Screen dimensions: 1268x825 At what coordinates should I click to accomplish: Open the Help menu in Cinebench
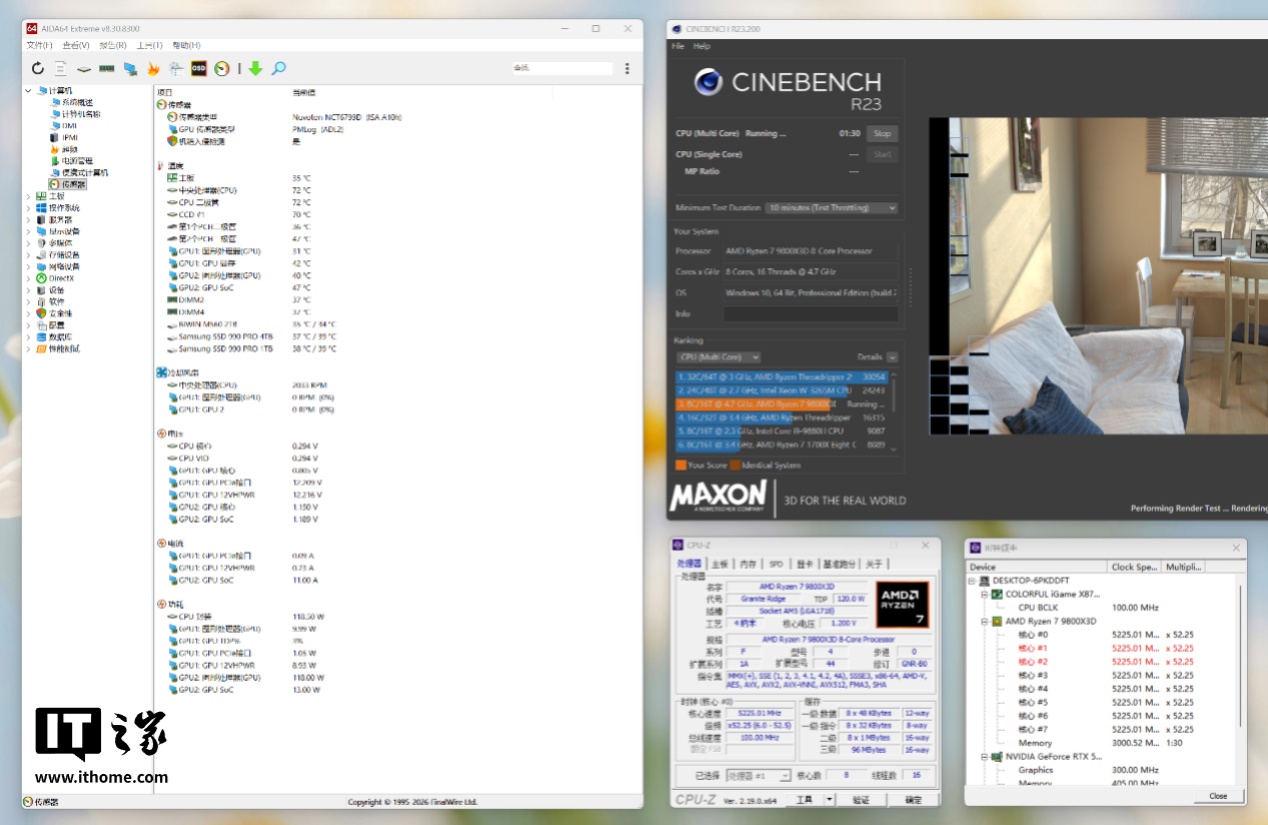pyautogui.click(x=702, y=46)
